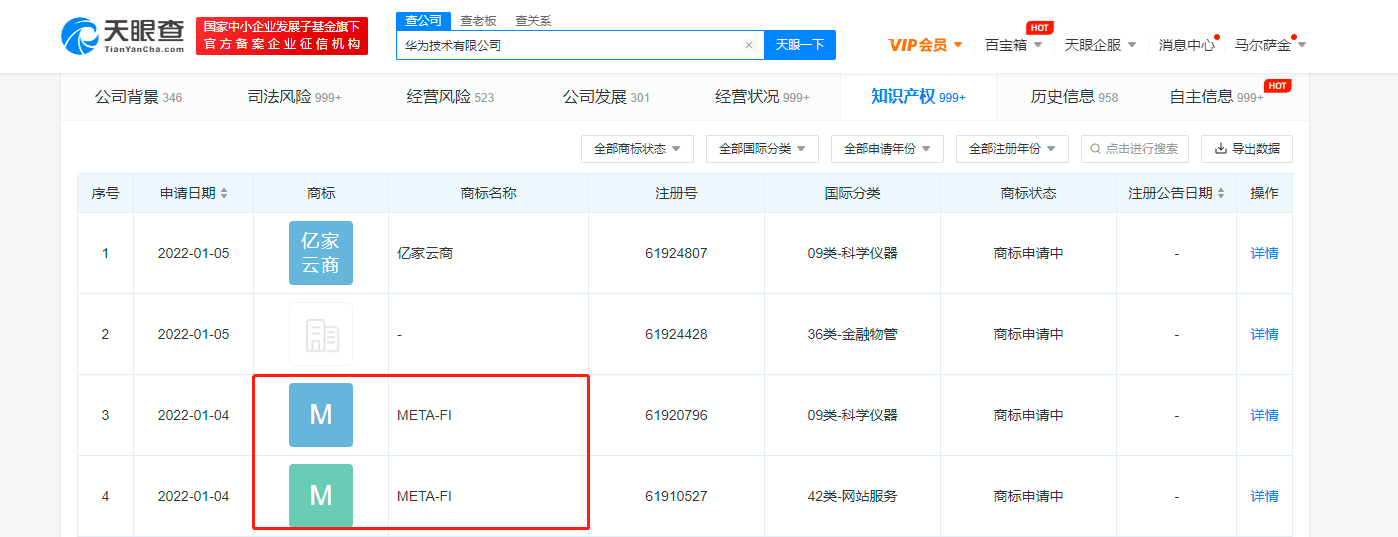Click the magnifier icon in table search
The height and width of the screenshot is (537, 1398).
pyautogui.click(x=1097, y=149)
